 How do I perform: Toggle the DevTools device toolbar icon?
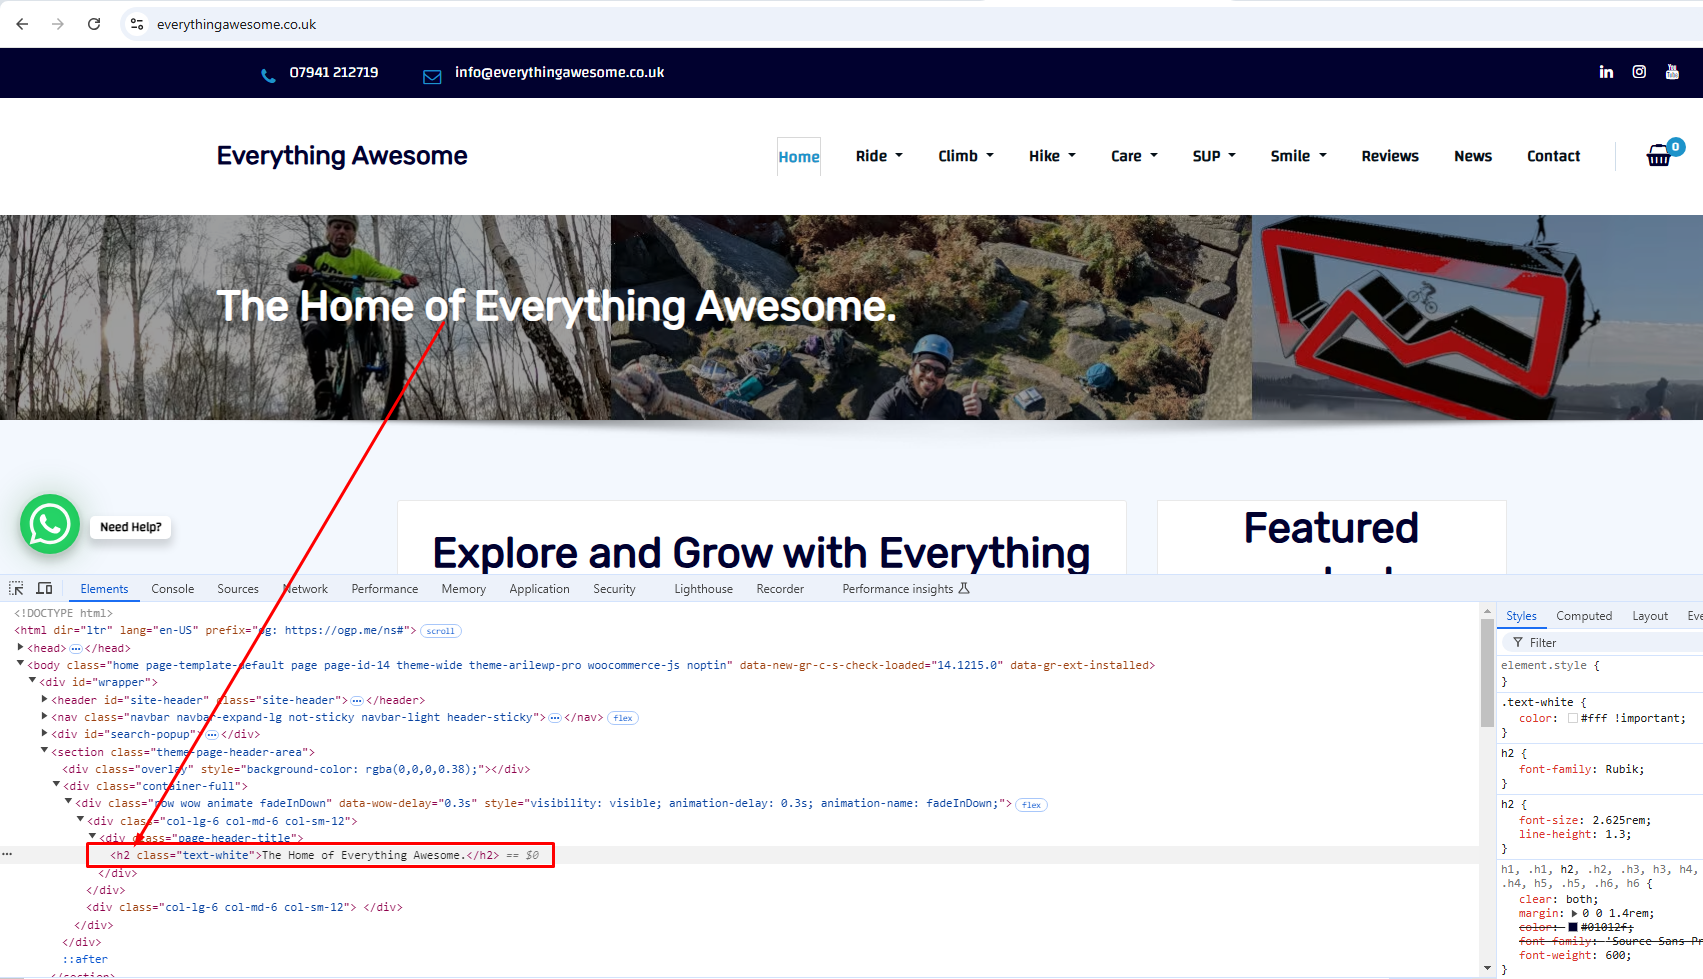click(x=44, y=588)
